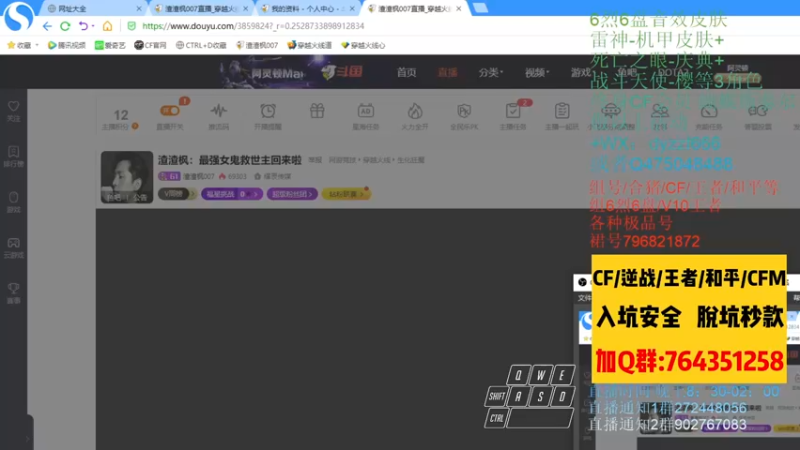Open streamer tasks checklist with badge

(513, 111)
